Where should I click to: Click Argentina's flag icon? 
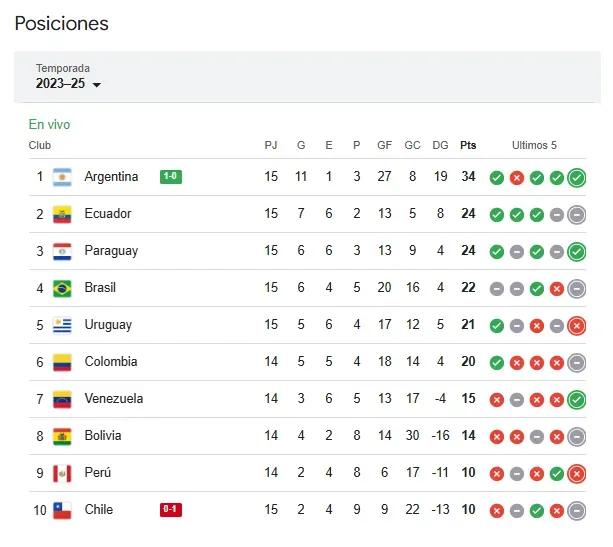click(62, 177)
